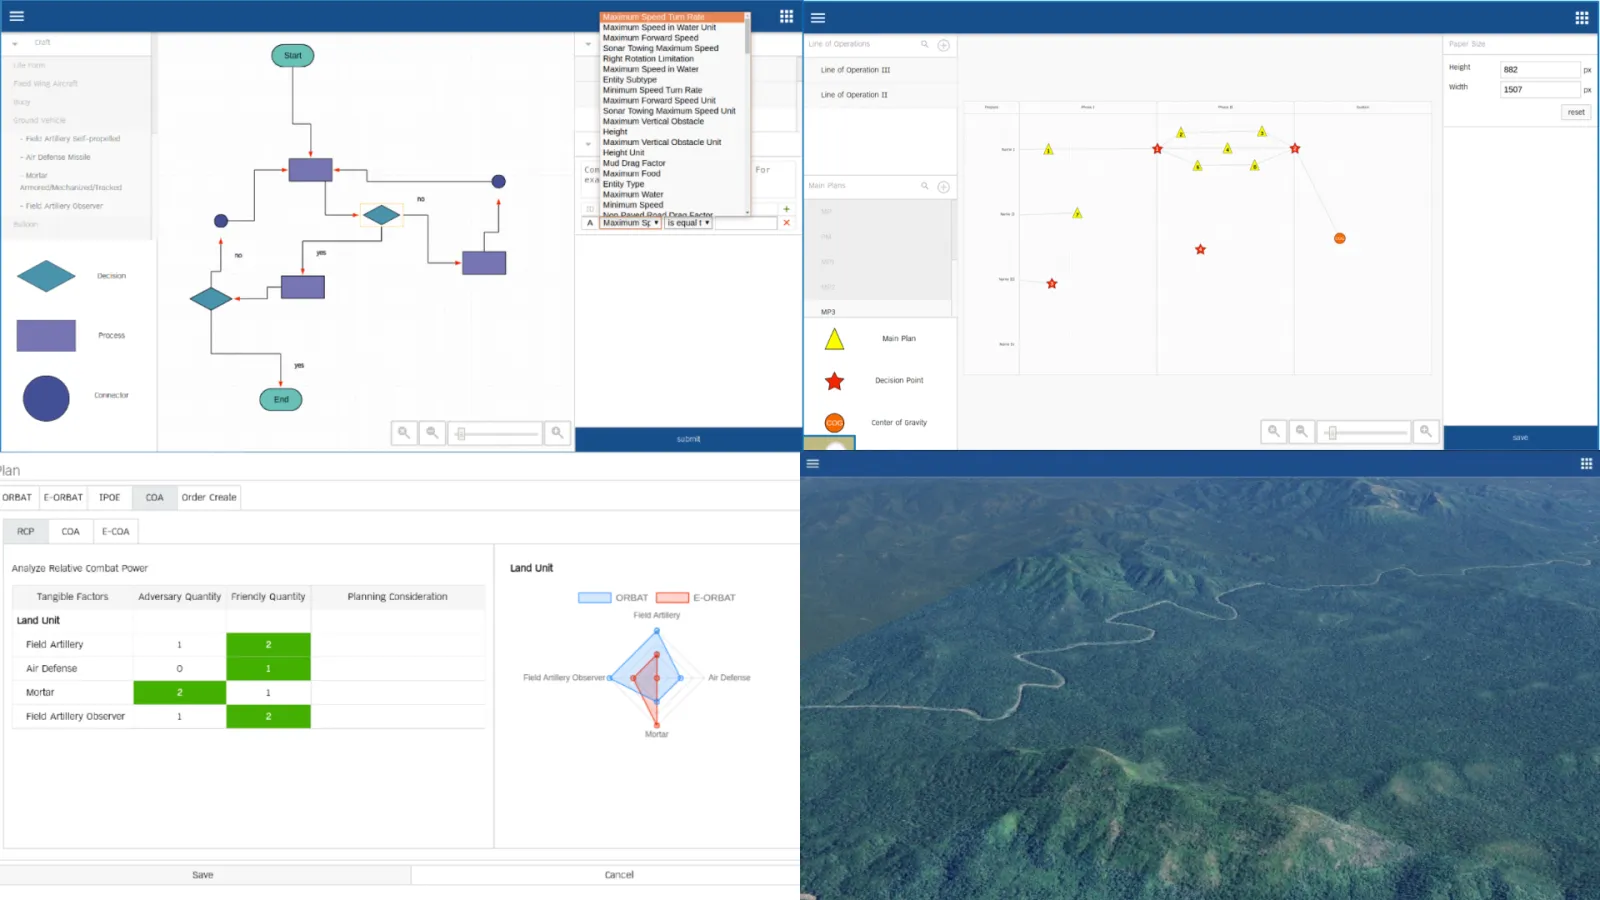Add a new Main Plans entry

pyautogui.click(x=943, y=187)
